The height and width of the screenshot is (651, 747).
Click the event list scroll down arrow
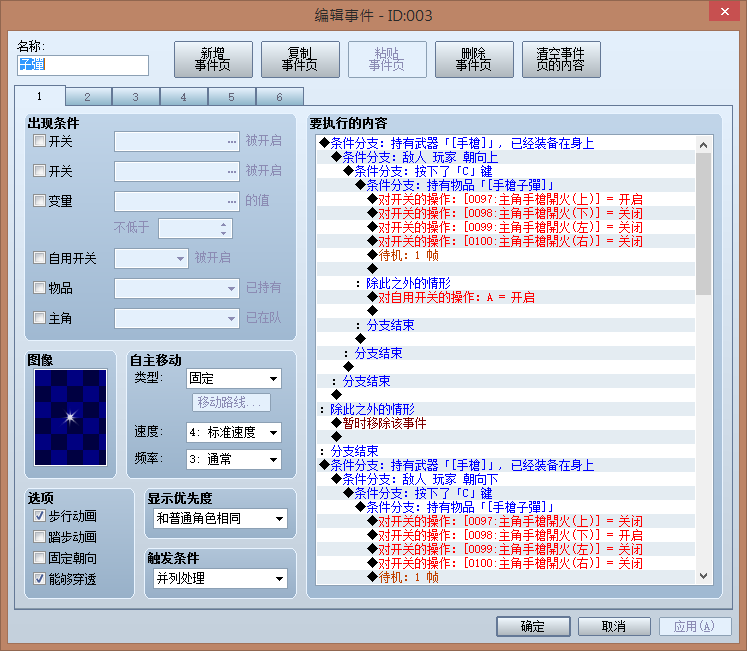tap(703, 576)
